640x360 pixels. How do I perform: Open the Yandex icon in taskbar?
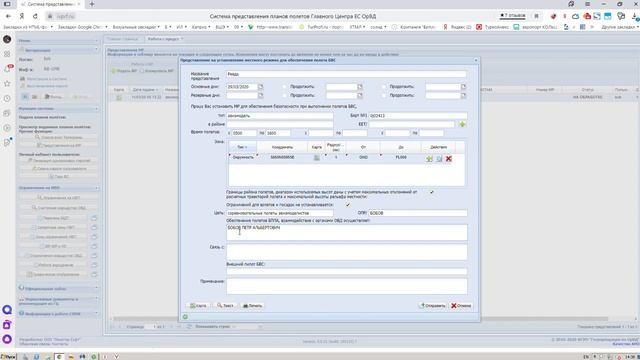point(116,357)
